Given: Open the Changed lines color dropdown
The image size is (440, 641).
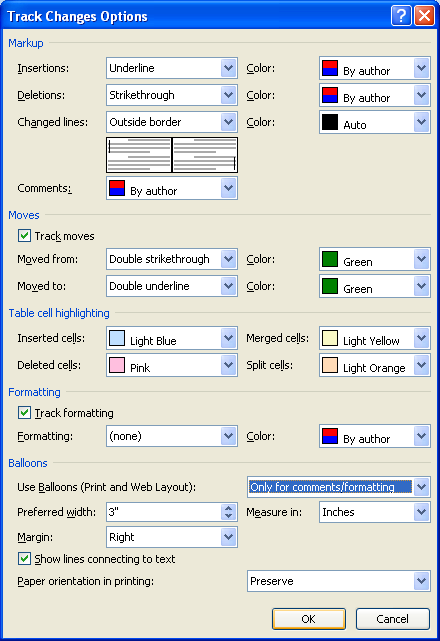Looking at the screenshot, I should click(375, 122).
